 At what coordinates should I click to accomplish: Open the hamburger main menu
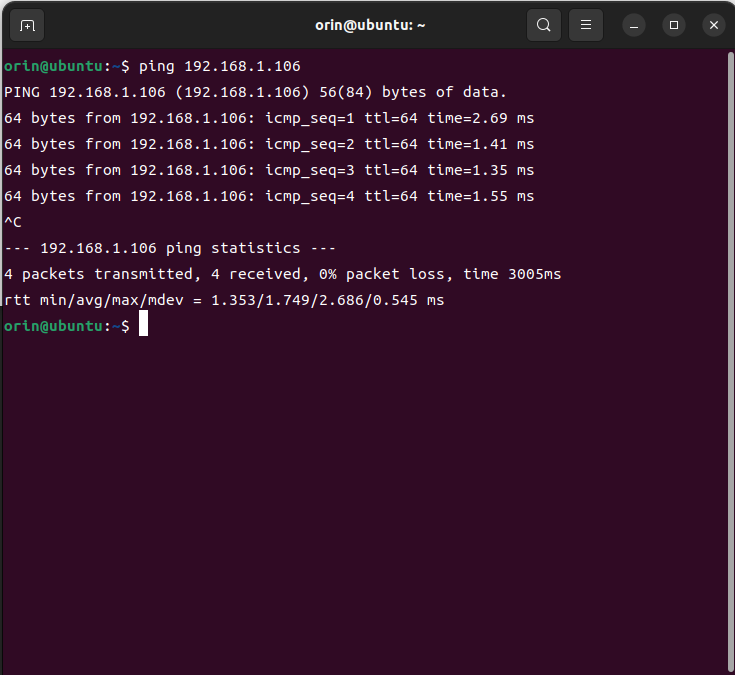[x=586, y=25]
